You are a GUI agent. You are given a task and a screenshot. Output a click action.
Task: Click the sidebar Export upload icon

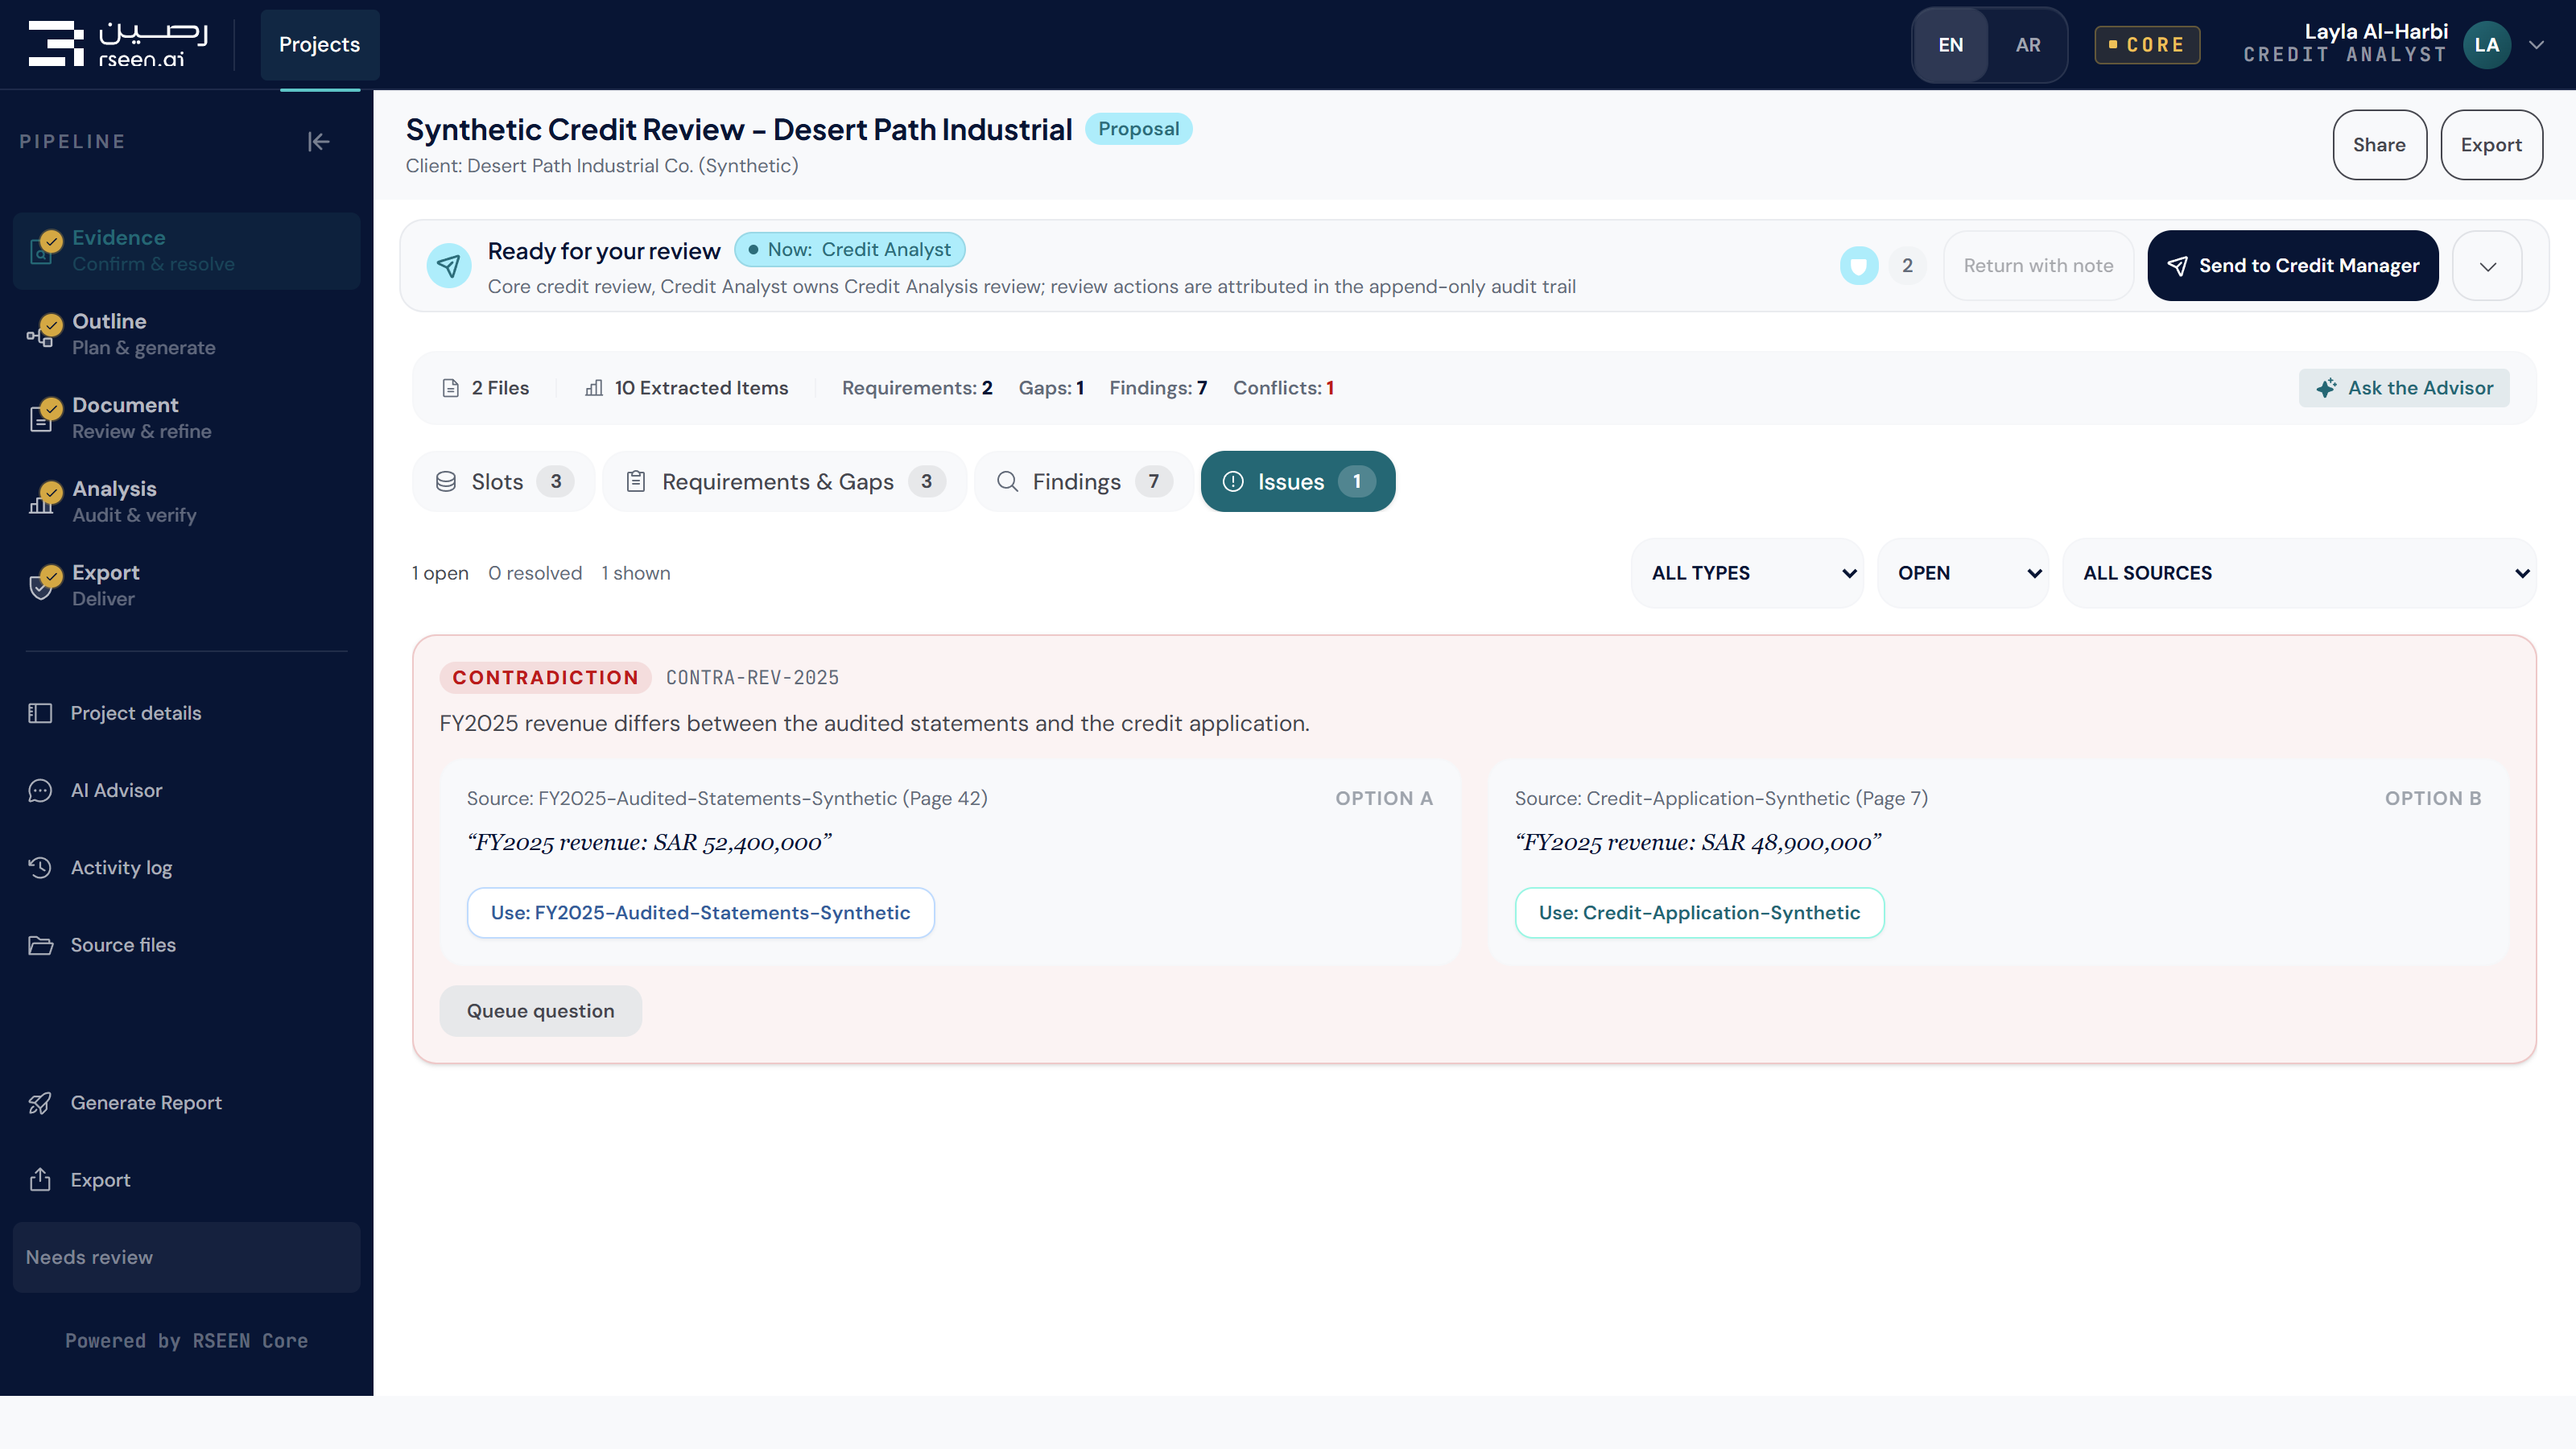pos(40,1180)
